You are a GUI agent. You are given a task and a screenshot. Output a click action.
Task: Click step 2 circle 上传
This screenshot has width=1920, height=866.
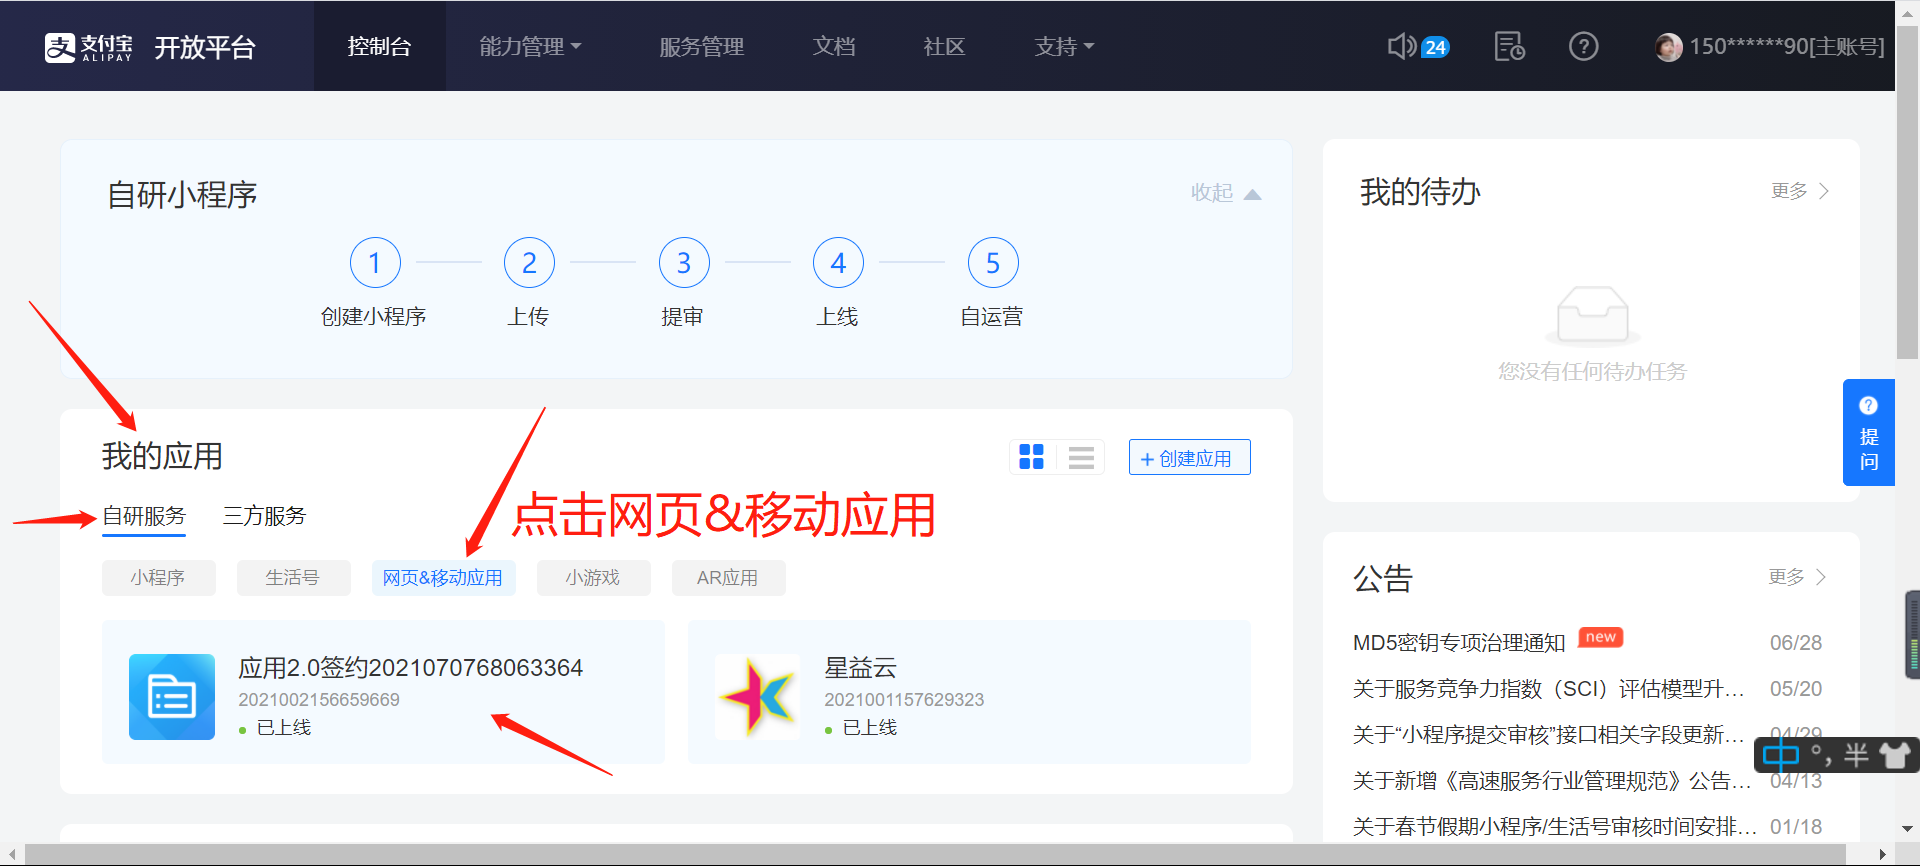coord(529,263)
